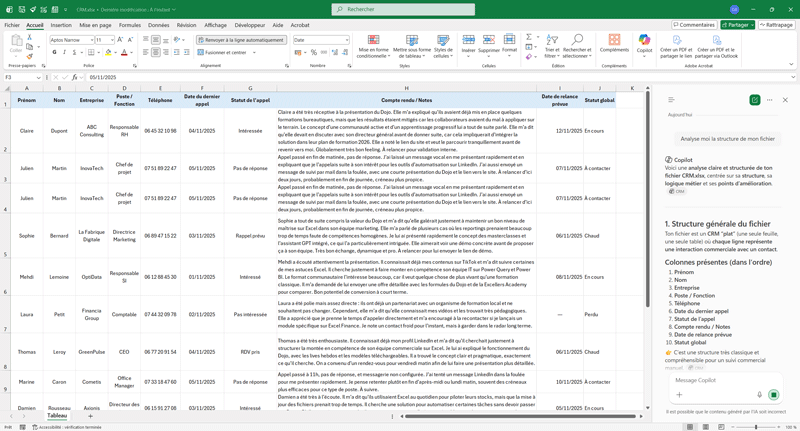Toggle Renvoyer à la ligne automatiquement
This screenshot has height=431, width=800.
tap(241, 40)
